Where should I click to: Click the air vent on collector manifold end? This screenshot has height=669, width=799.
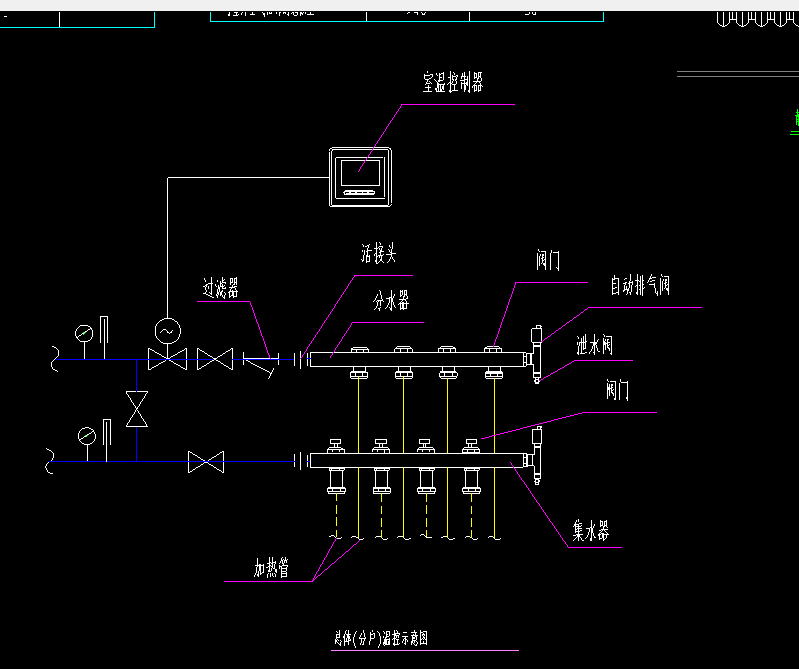coord(537,436)
